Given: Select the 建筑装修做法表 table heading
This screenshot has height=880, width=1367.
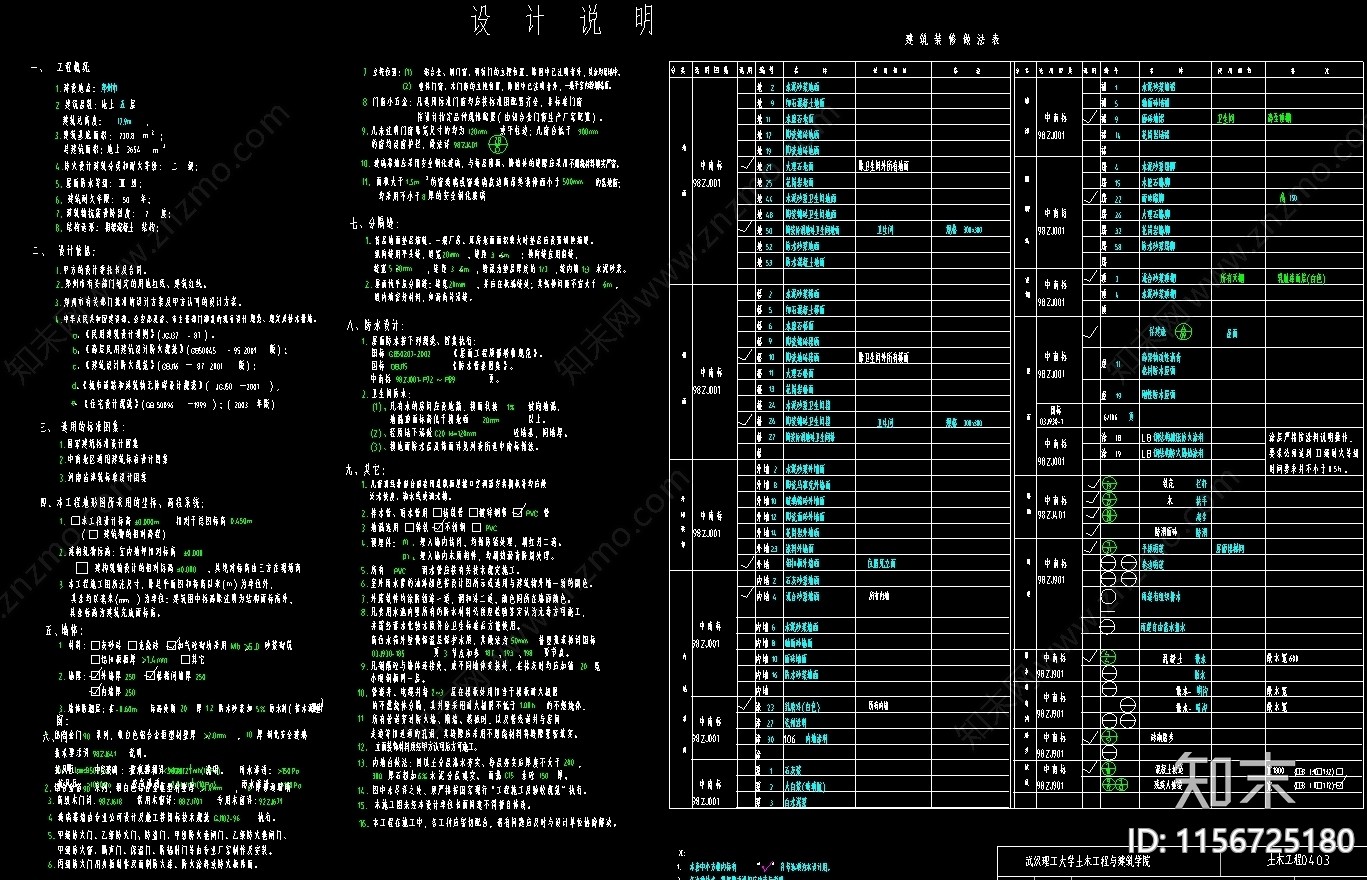Looking at the screenshot, I should pos(953,39).
